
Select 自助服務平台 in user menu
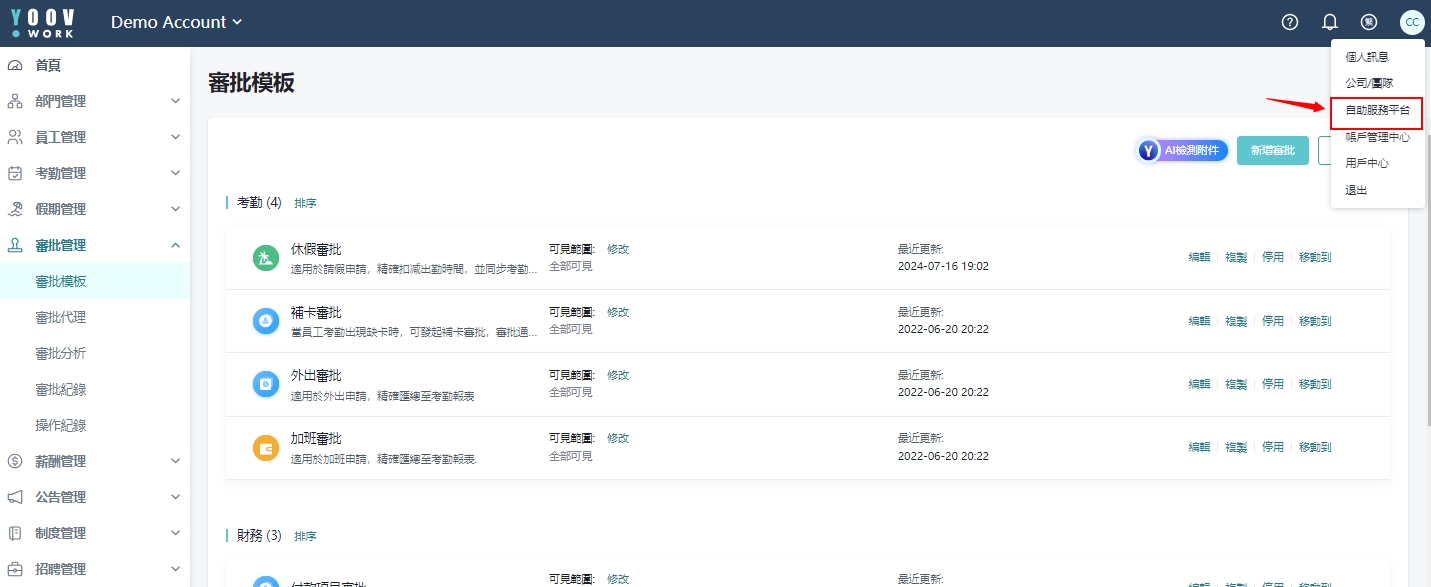pyautogui.click(x=1377, y=111)
